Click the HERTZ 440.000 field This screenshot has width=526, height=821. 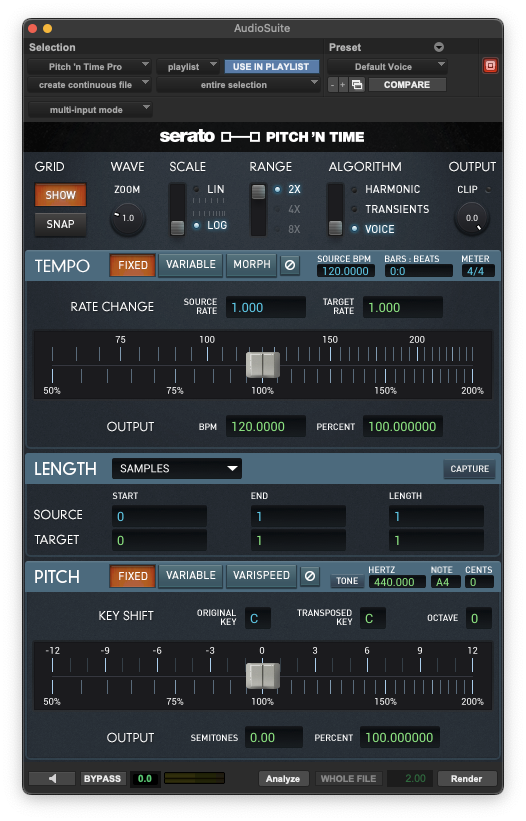[x=397, y=582]
